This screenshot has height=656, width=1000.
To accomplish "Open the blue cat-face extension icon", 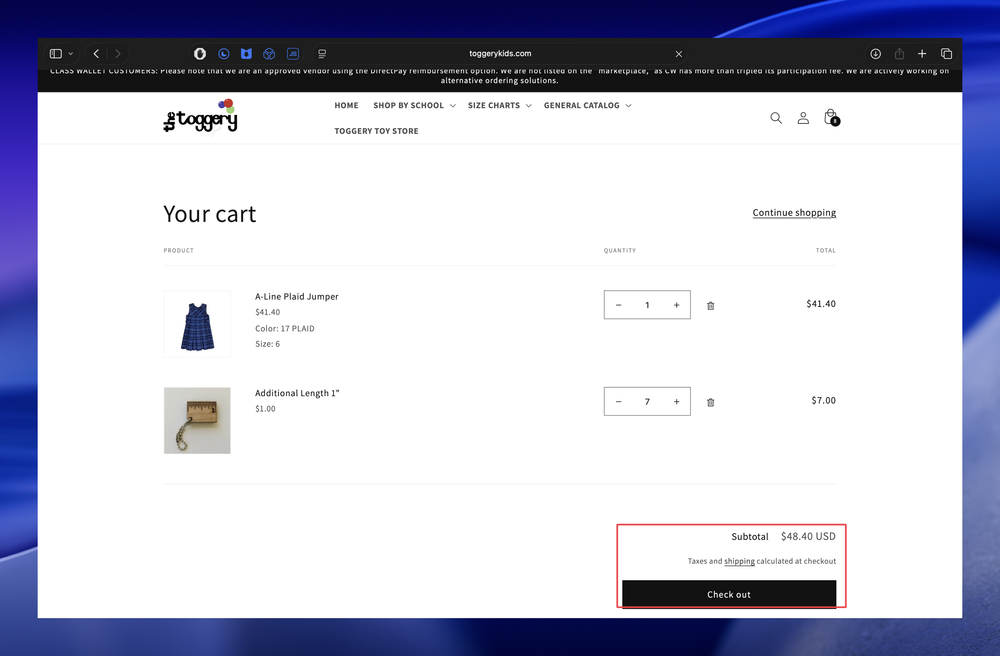I will pyautogui.click(x=246, y=54).
